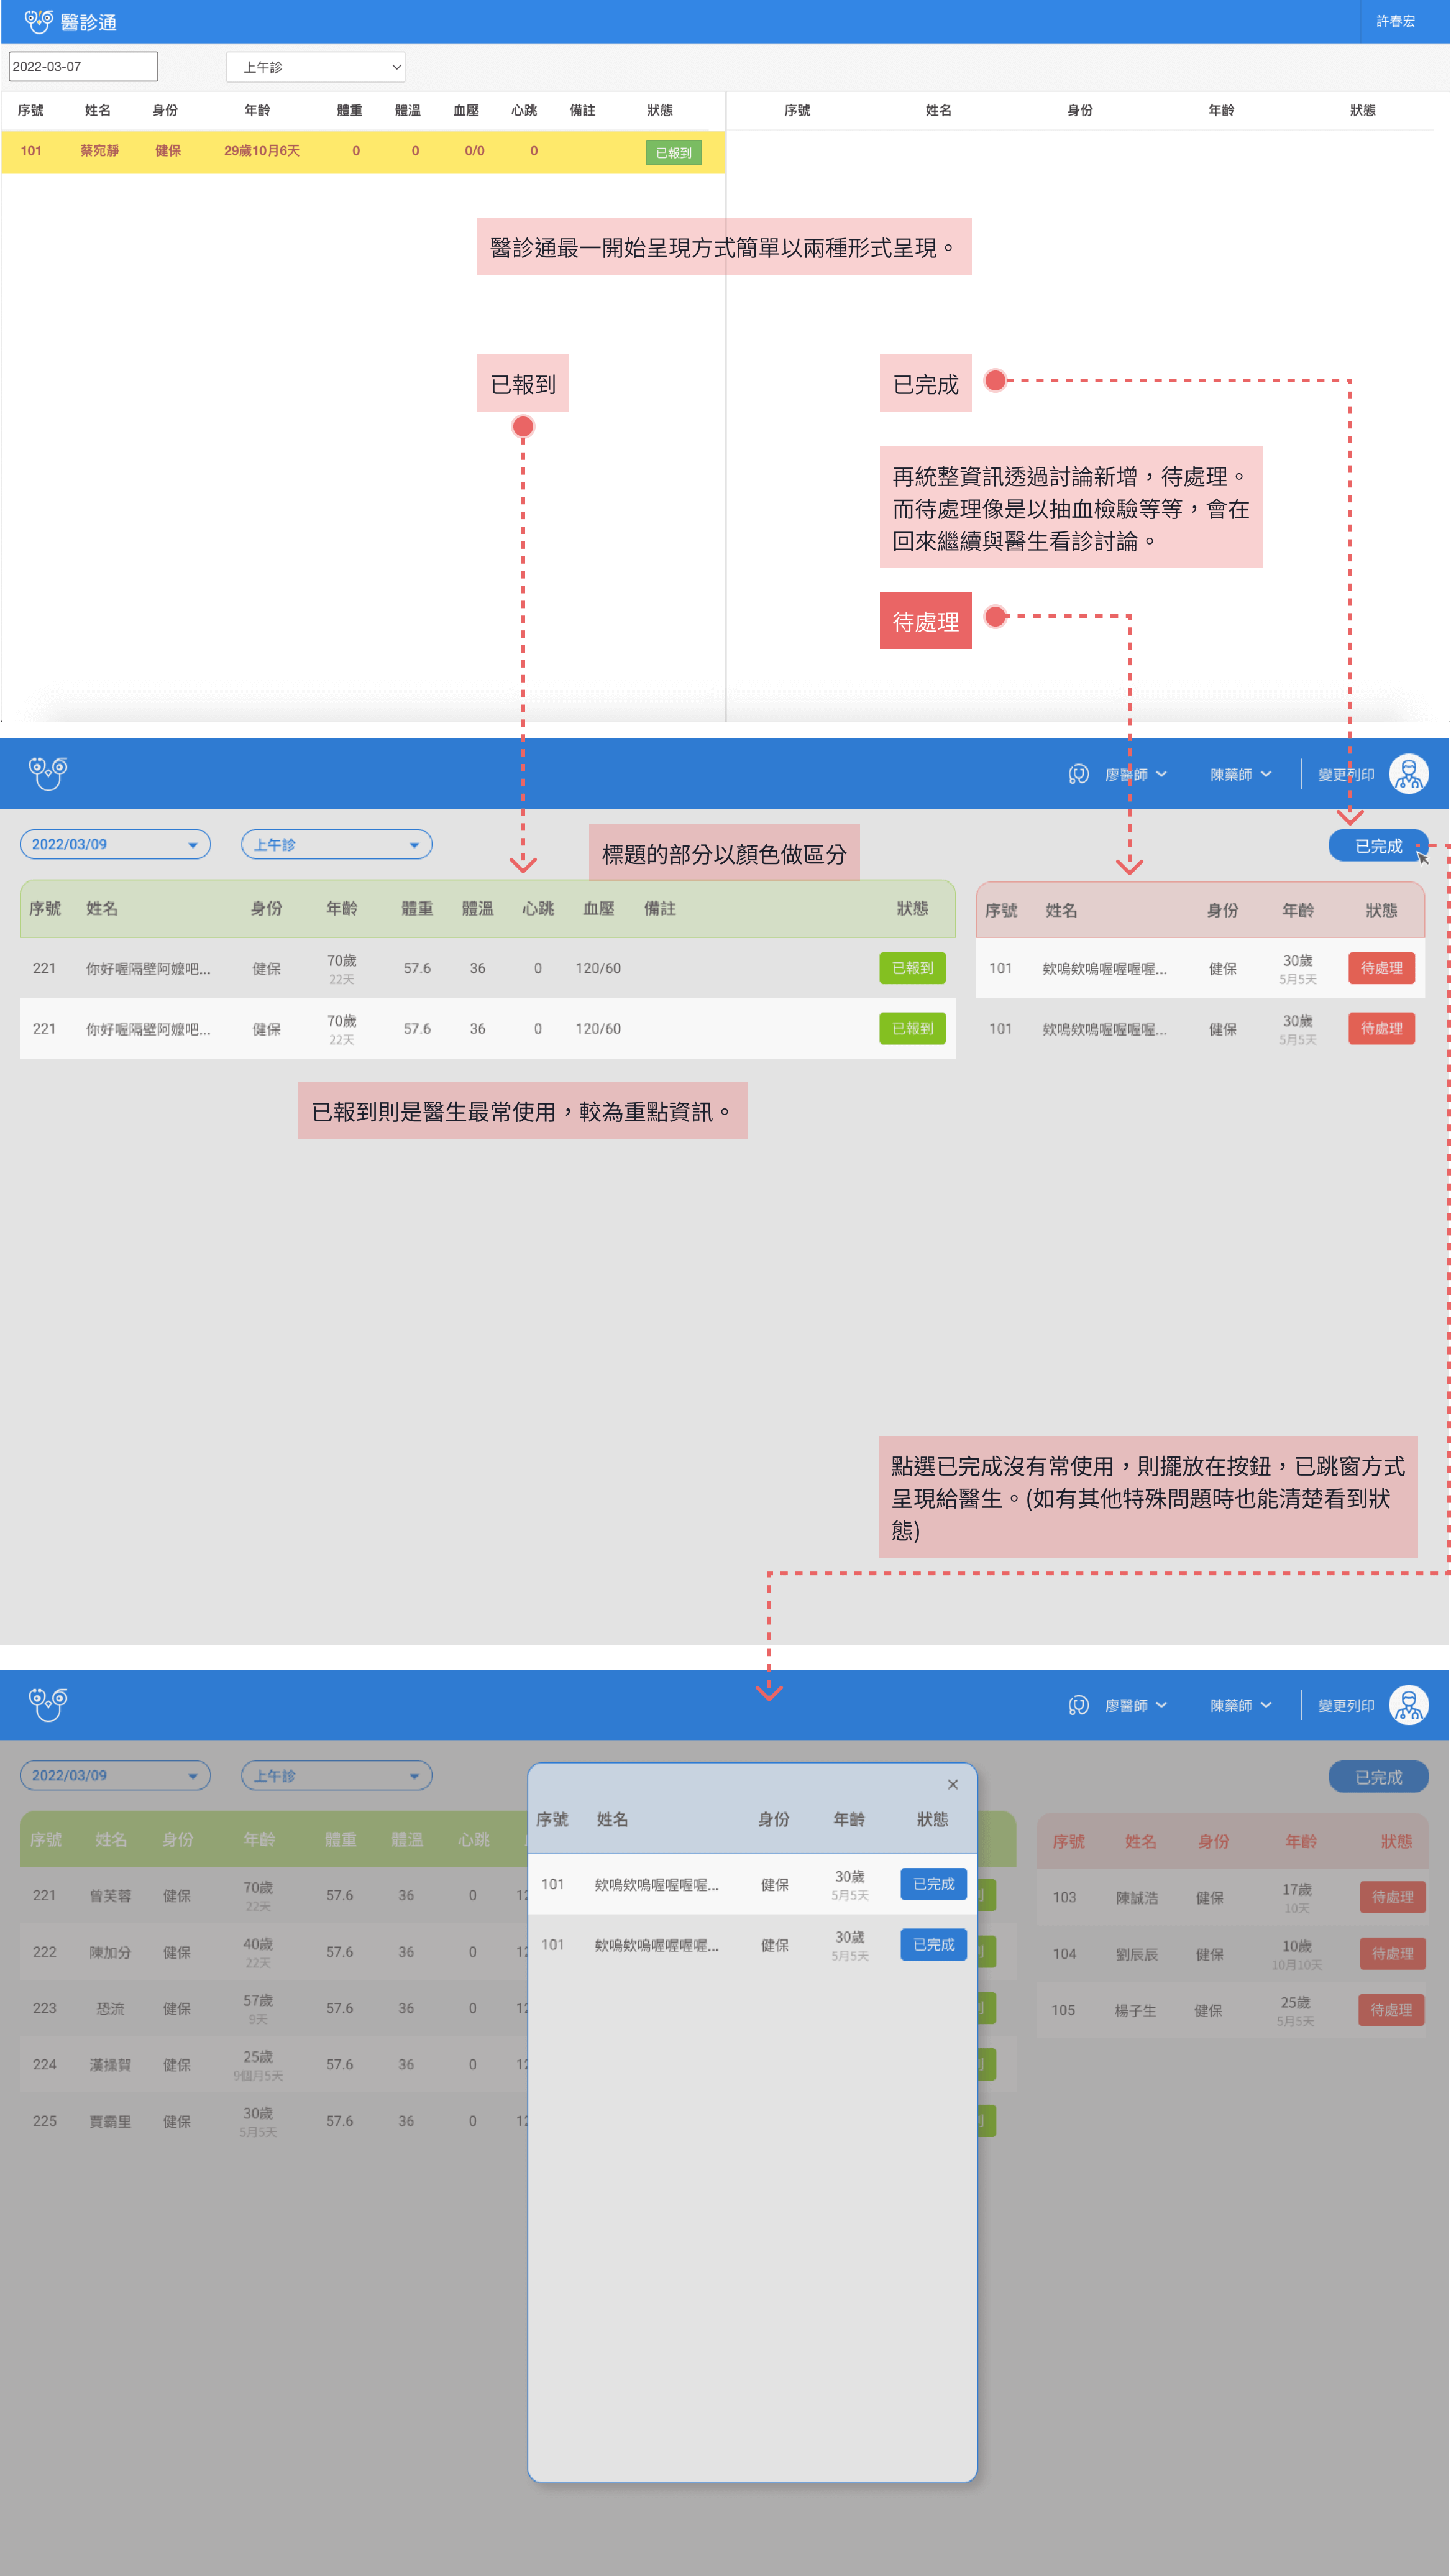Click the 備註 header in the green table header
The image size is (1451, 2576).
[660, 908]
